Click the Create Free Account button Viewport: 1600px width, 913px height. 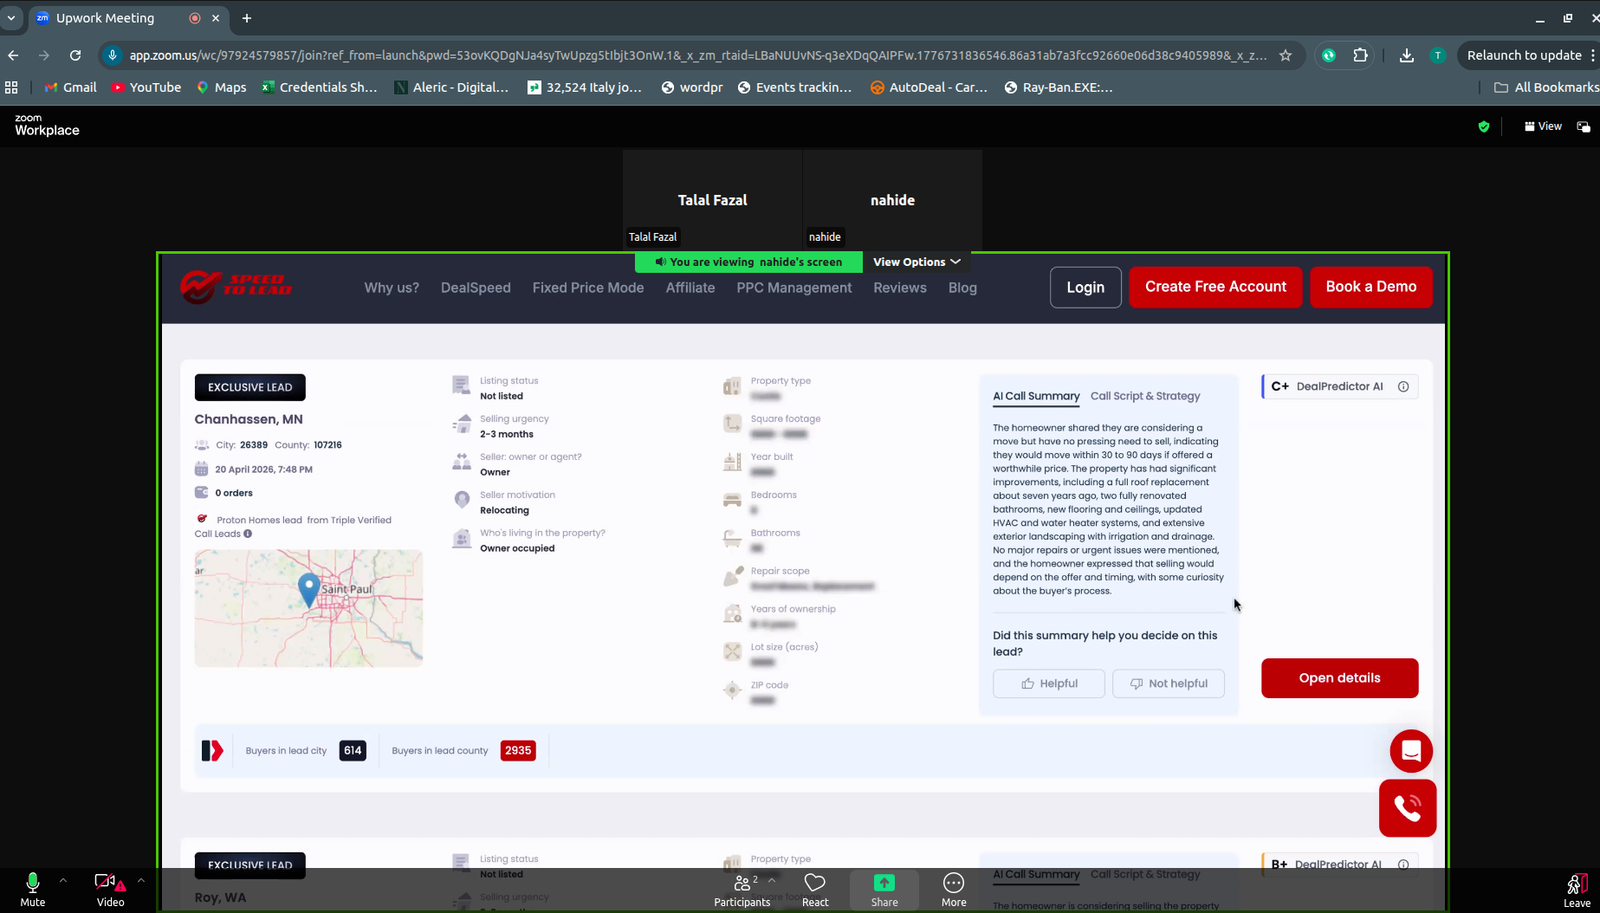pos(1215,287)
